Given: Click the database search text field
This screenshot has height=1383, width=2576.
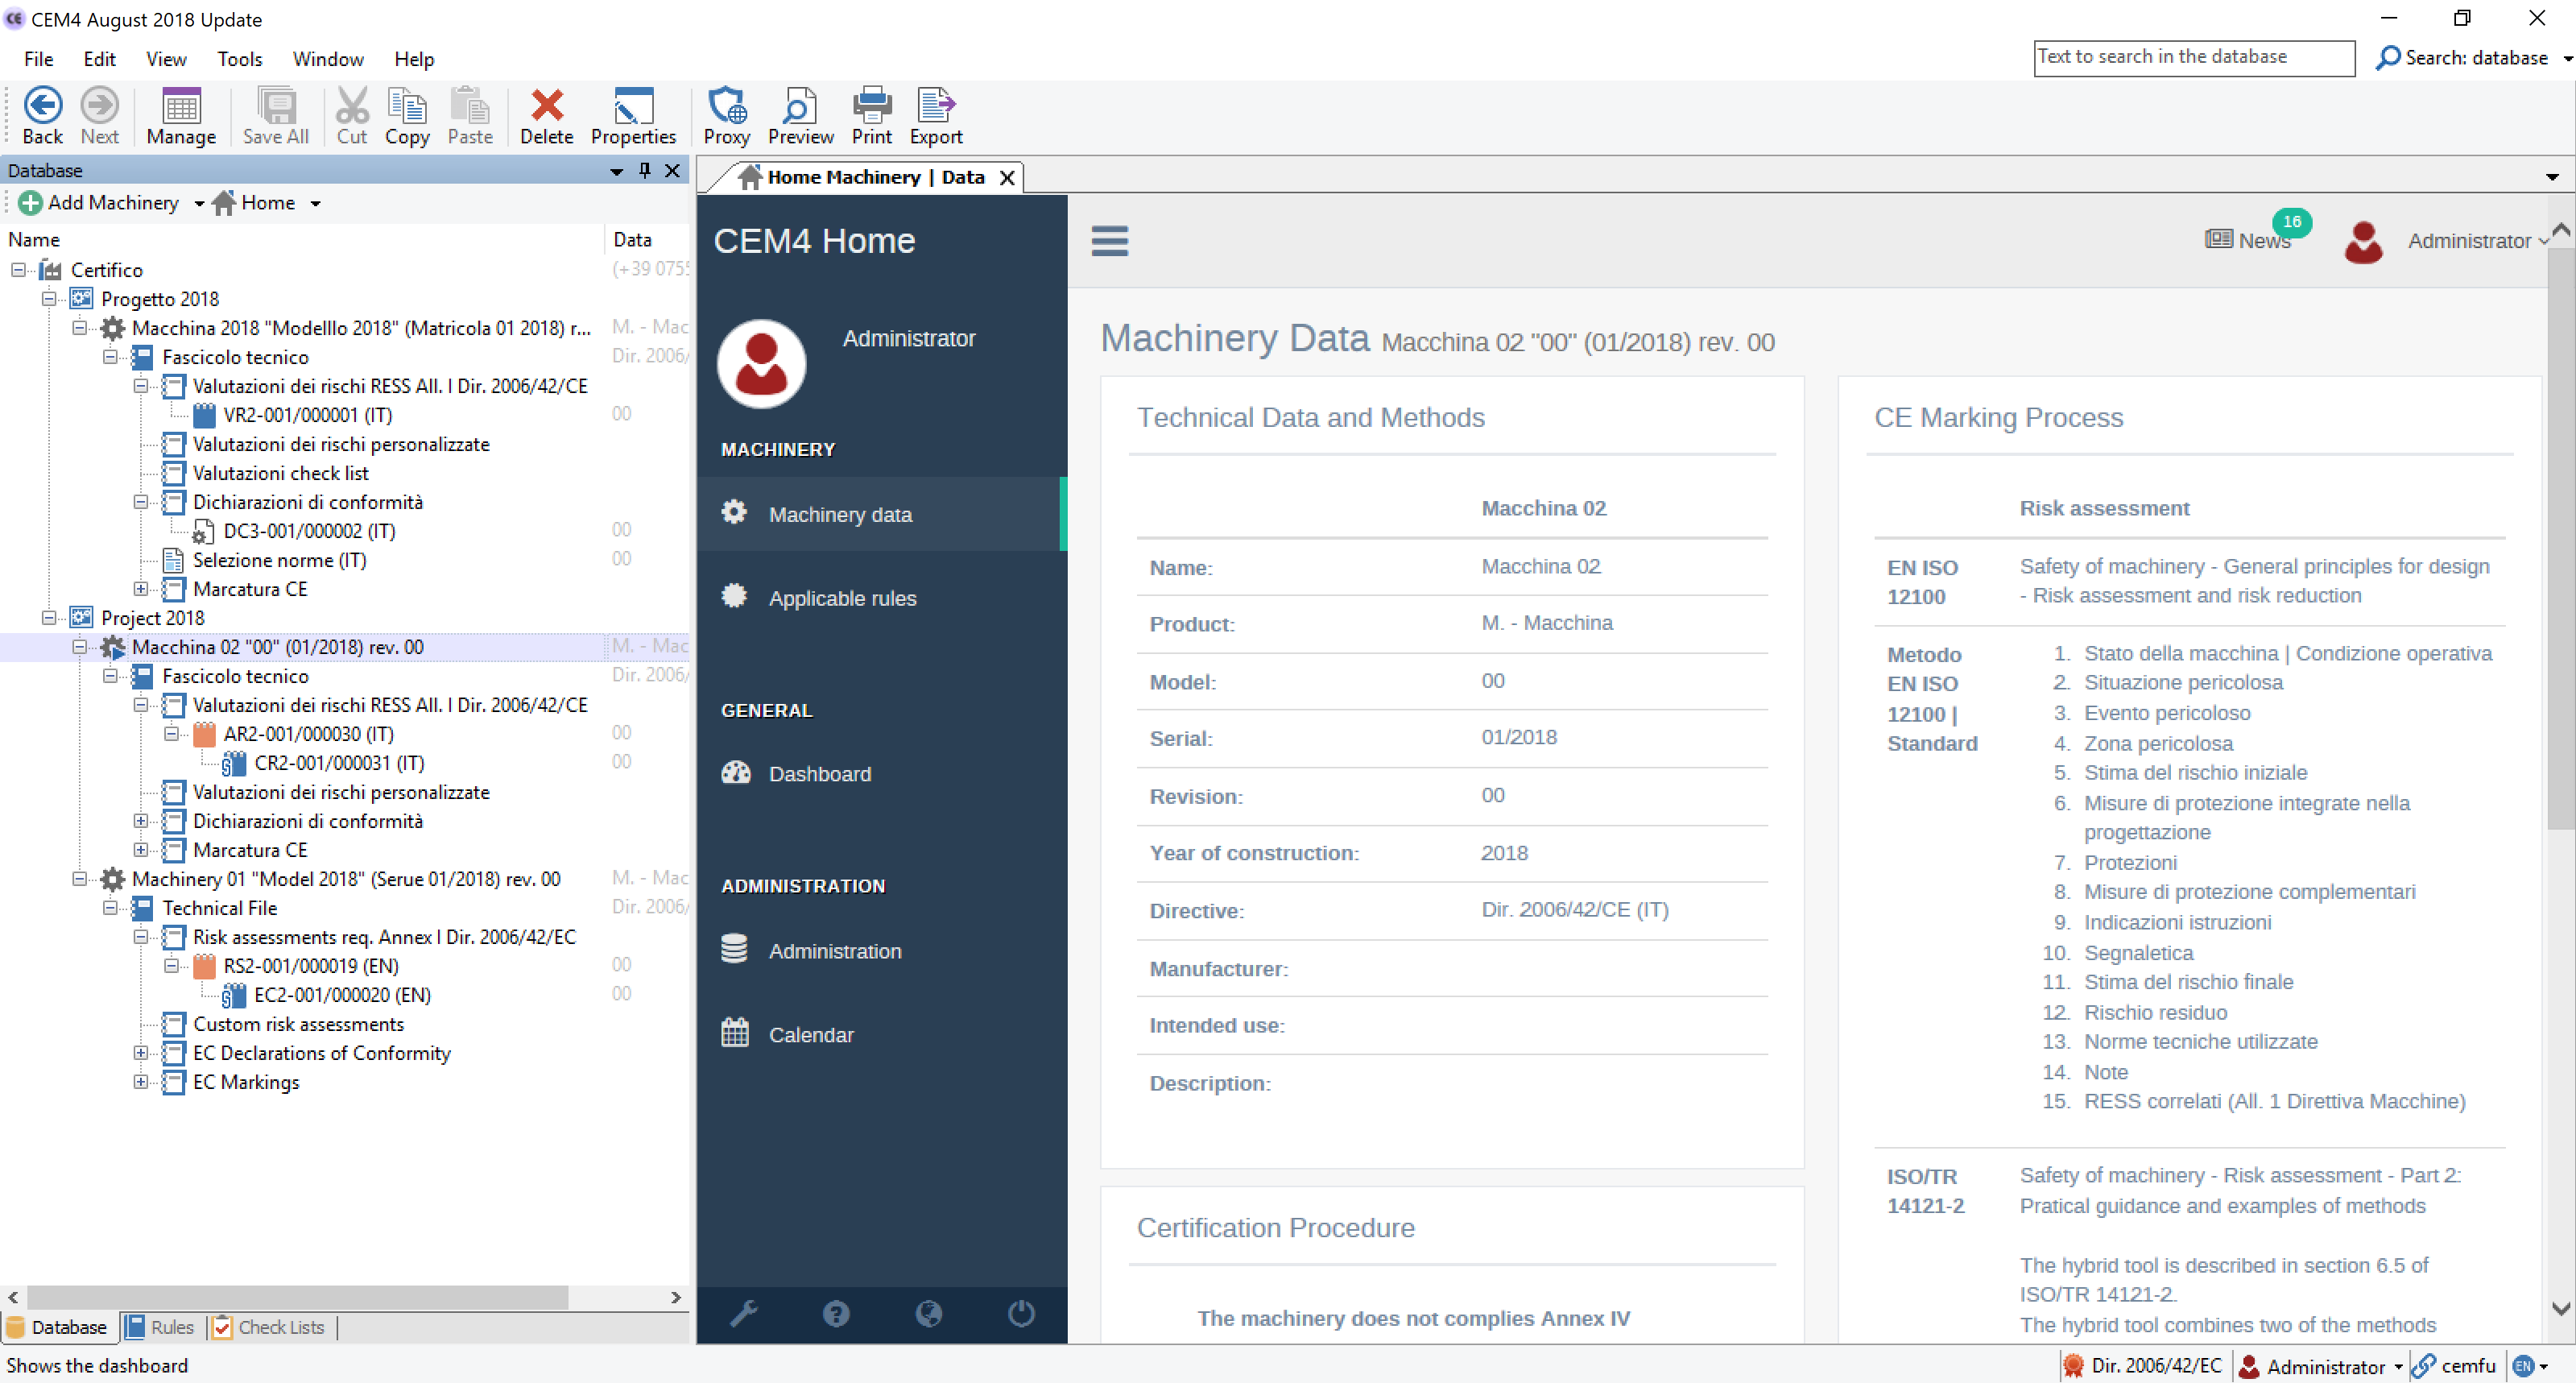Looking at the screenshot, I should (2193, 58).
